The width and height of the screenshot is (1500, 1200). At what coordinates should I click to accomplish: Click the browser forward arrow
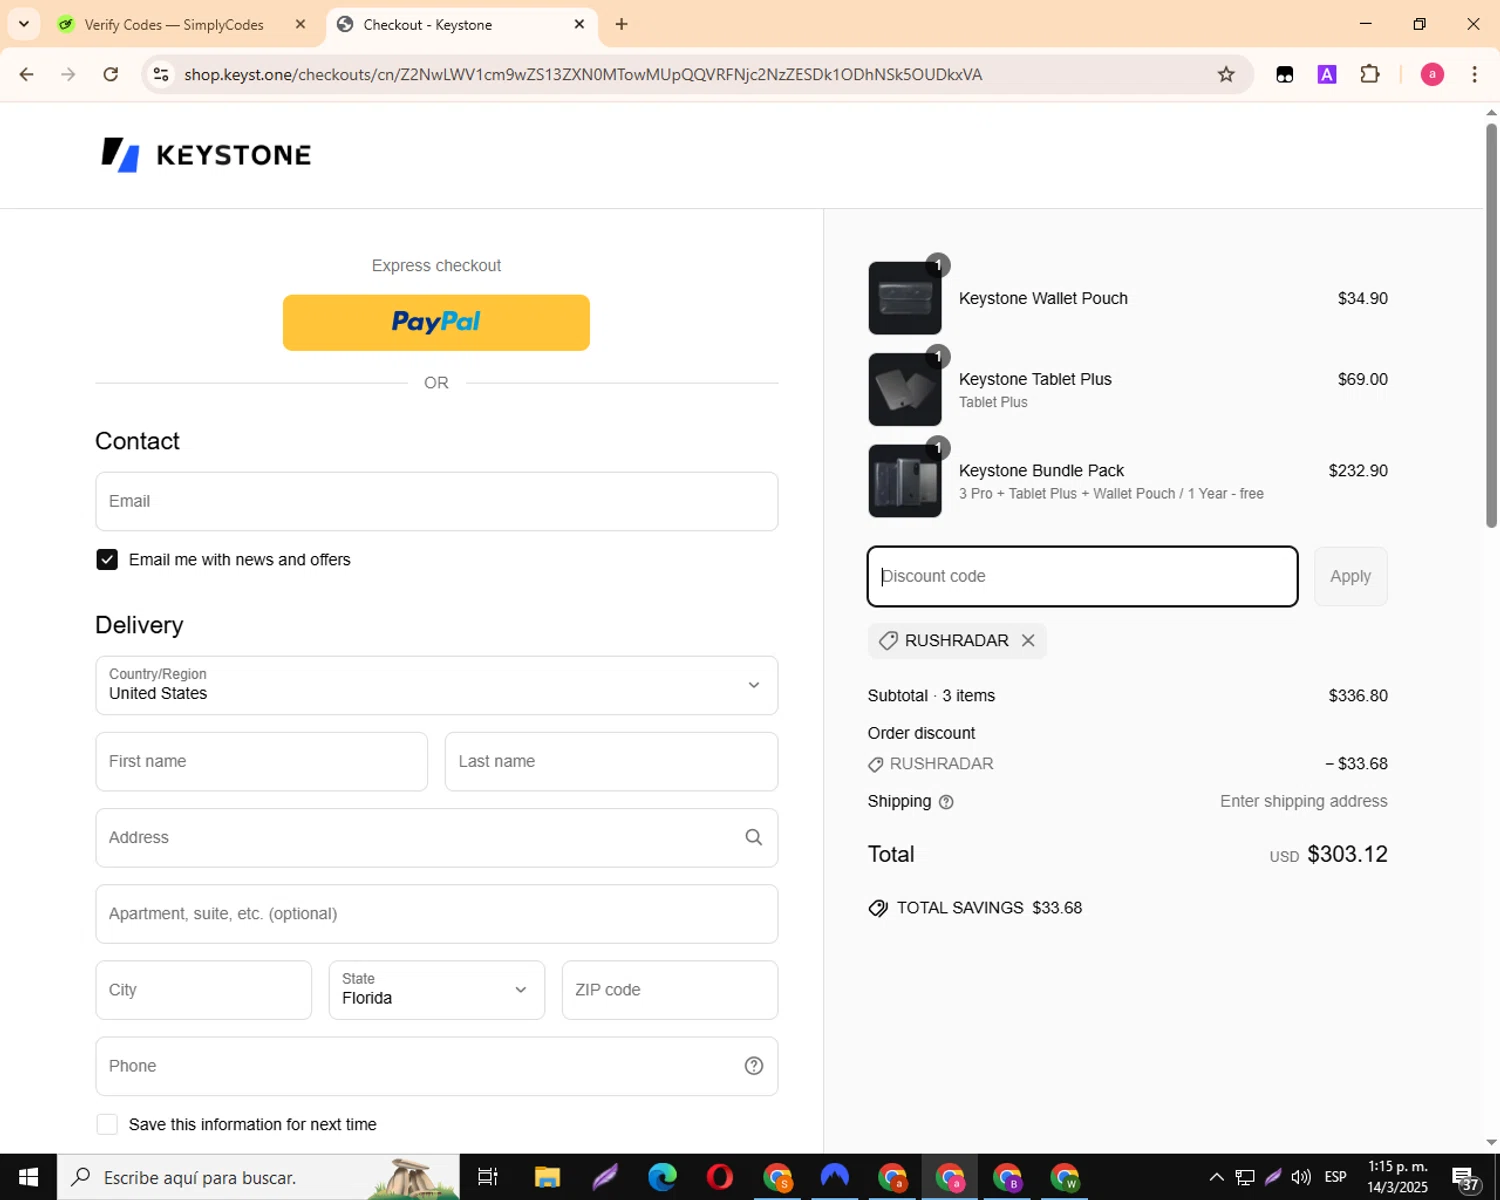coord(68,74)
